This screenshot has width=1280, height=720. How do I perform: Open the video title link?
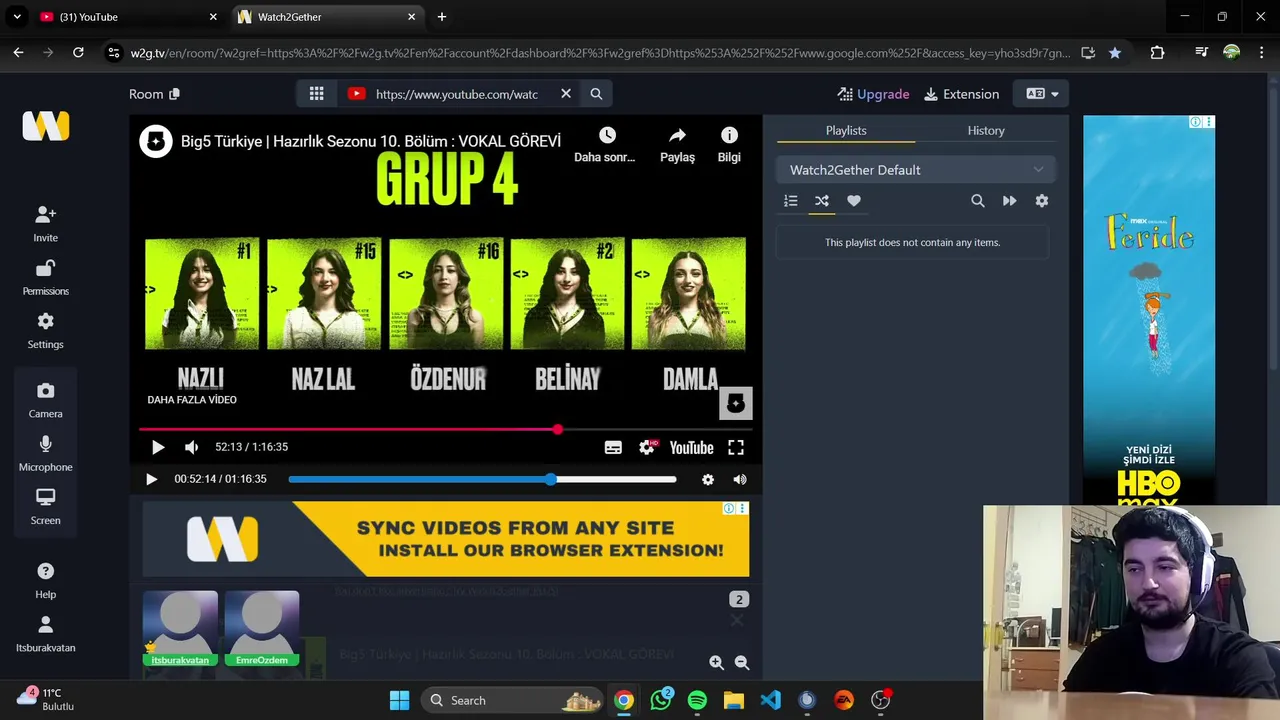(370, 141)
